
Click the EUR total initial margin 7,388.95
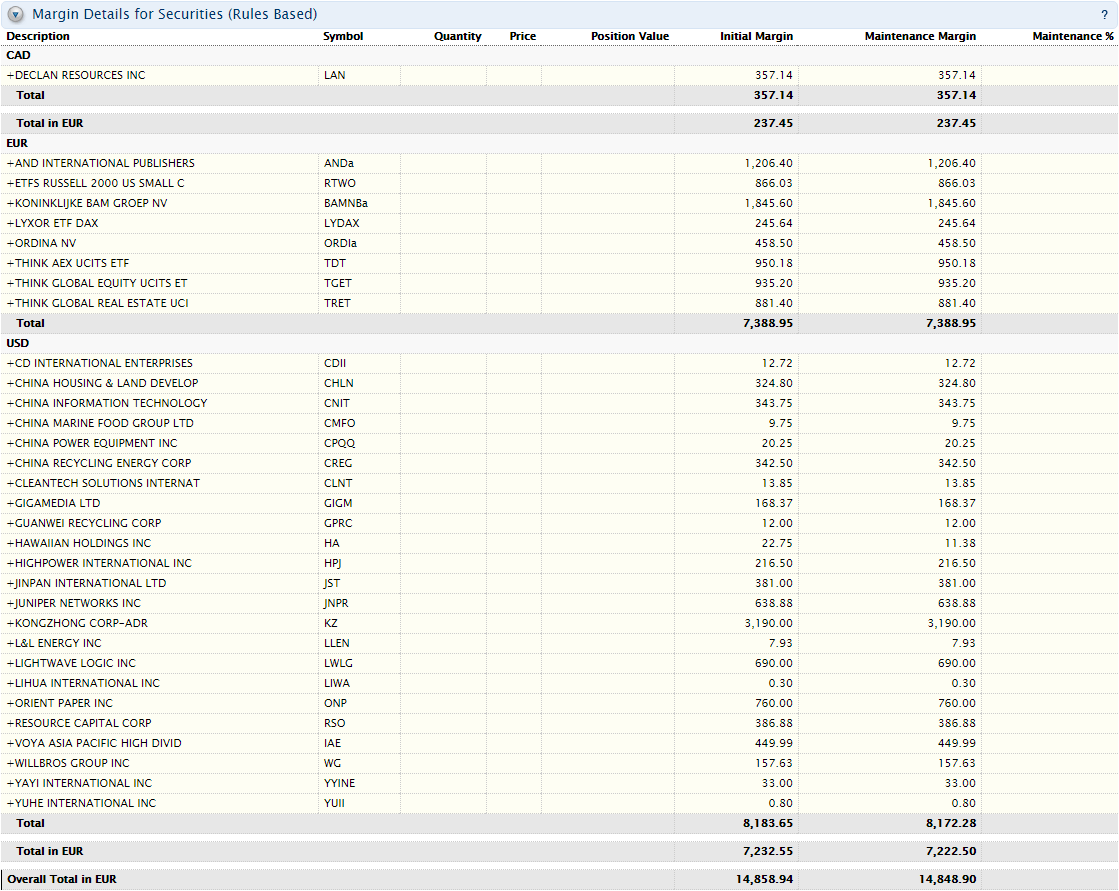(x=768, y=323)
